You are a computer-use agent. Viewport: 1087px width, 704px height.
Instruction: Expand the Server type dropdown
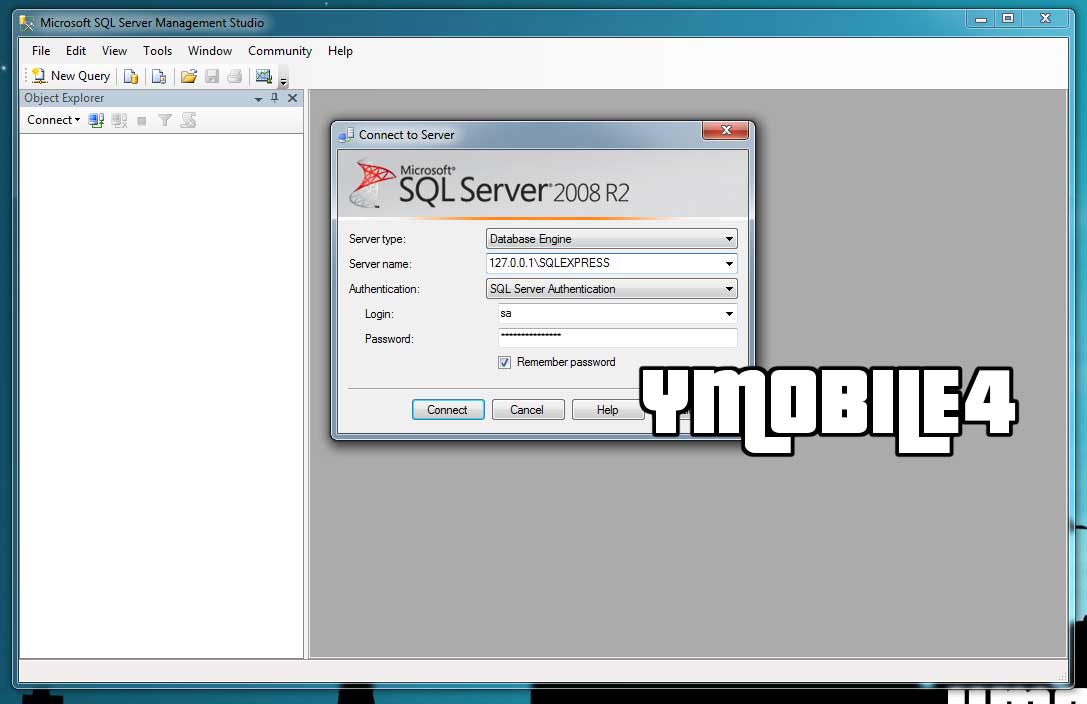tap(729, 239)
